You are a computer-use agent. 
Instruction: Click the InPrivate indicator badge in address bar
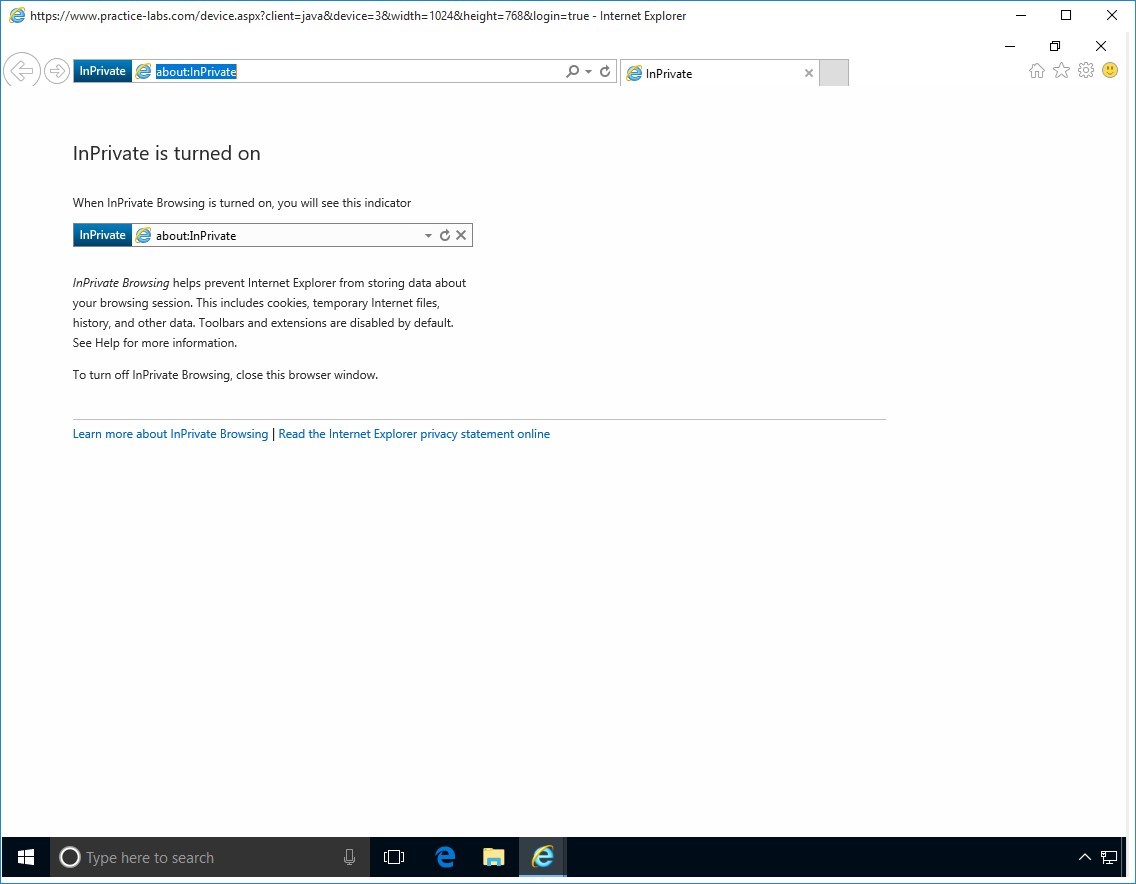pos(102,71)
